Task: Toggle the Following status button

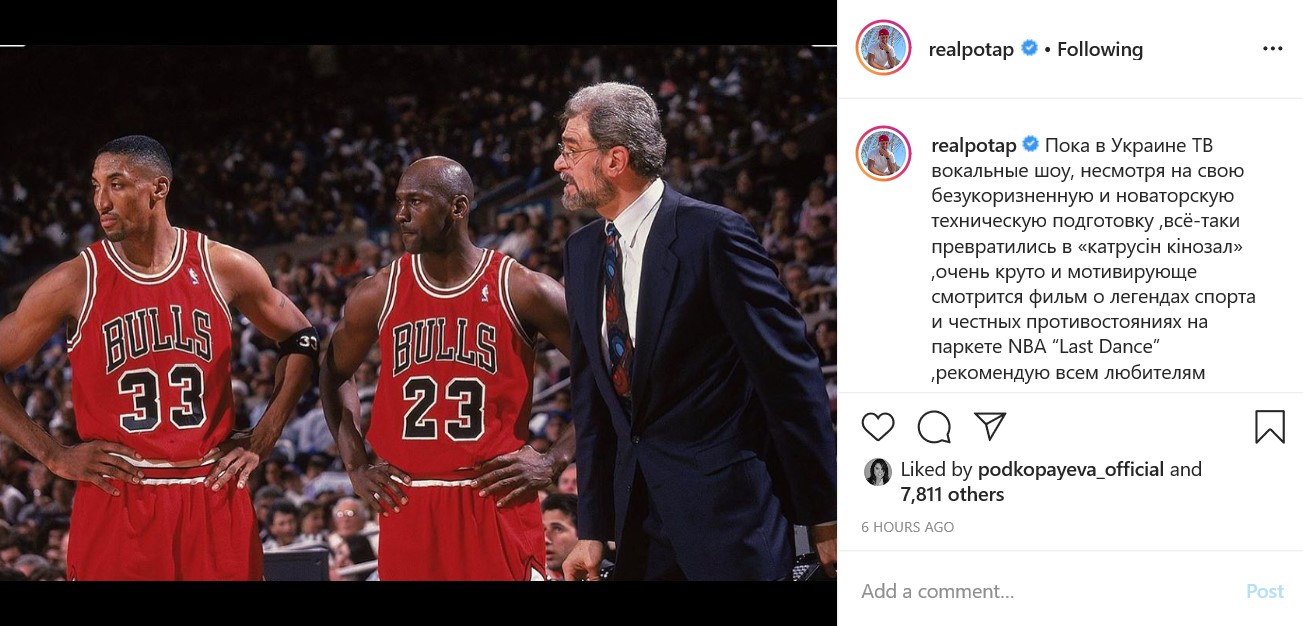Action: [1100, 49]
